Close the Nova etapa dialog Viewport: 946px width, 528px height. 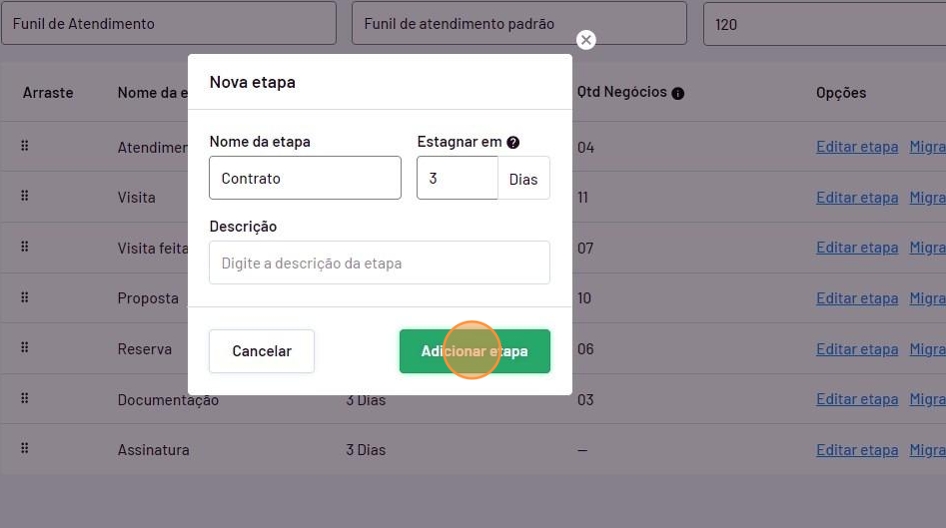tap(586, 40)
